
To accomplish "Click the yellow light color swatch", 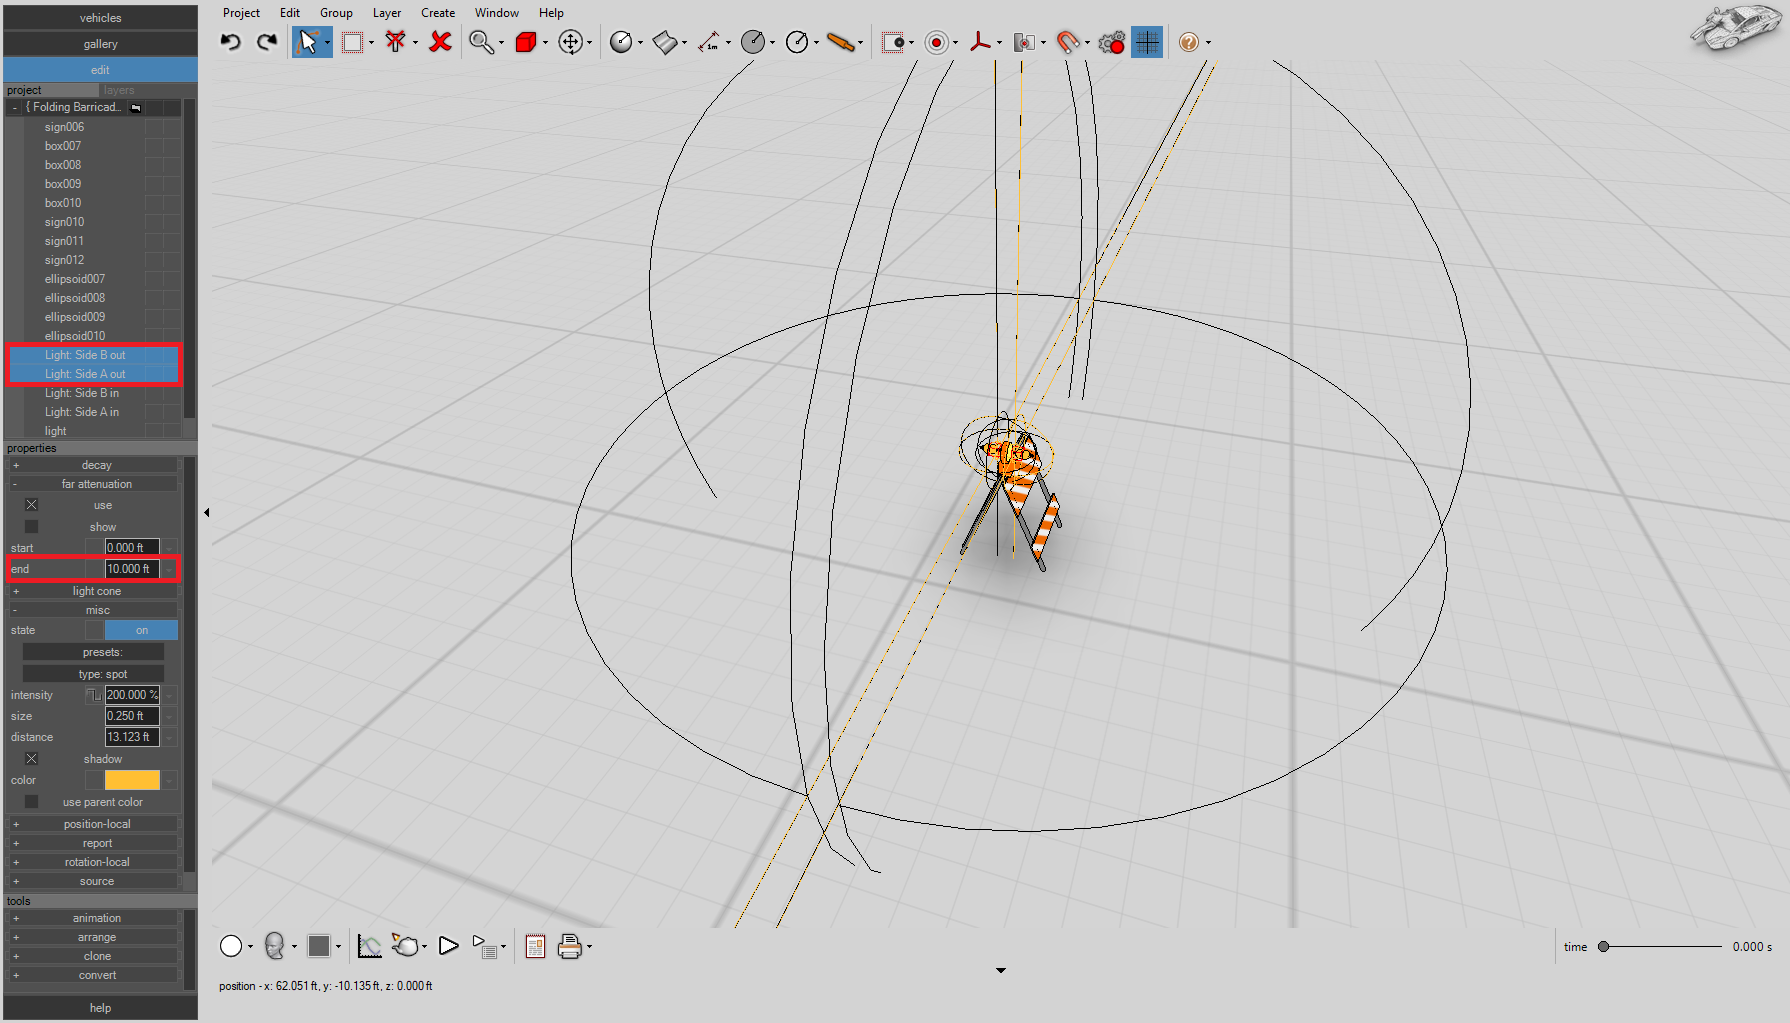I will (x=132, y=780).
